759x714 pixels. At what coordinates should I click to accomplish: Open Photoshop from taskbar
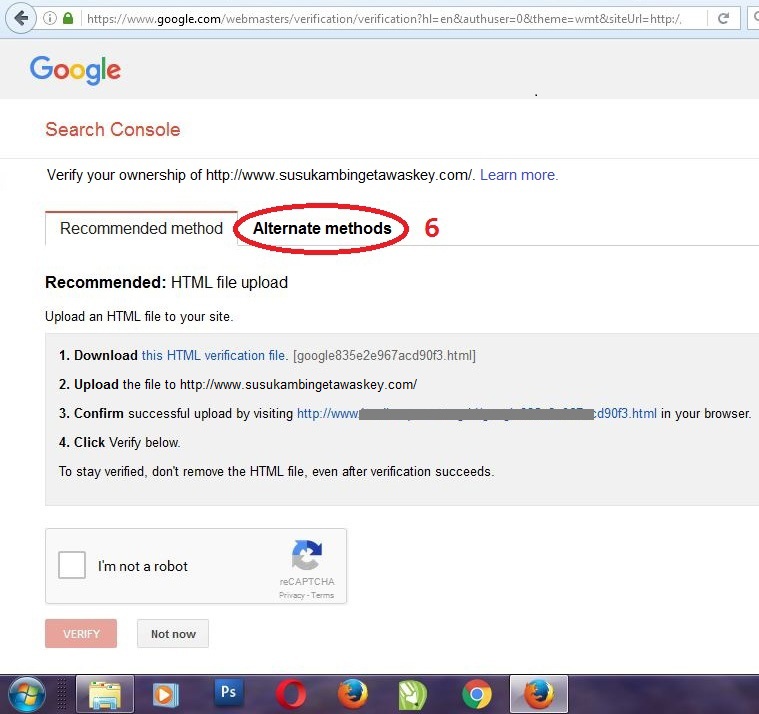pos(228,692)
